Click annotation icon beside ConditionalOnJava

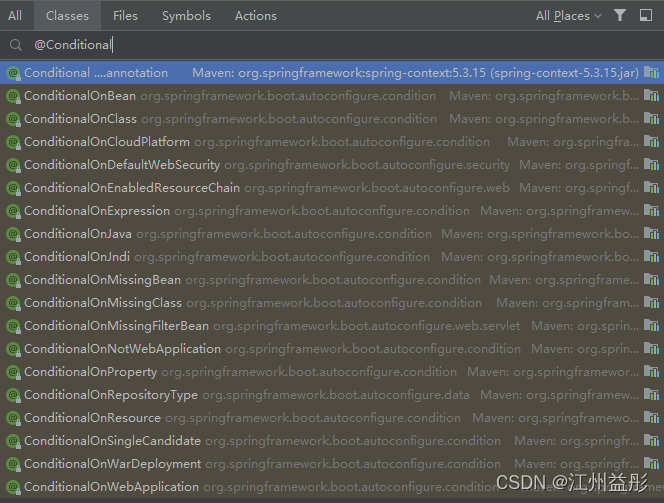click(x=14, y=234)
